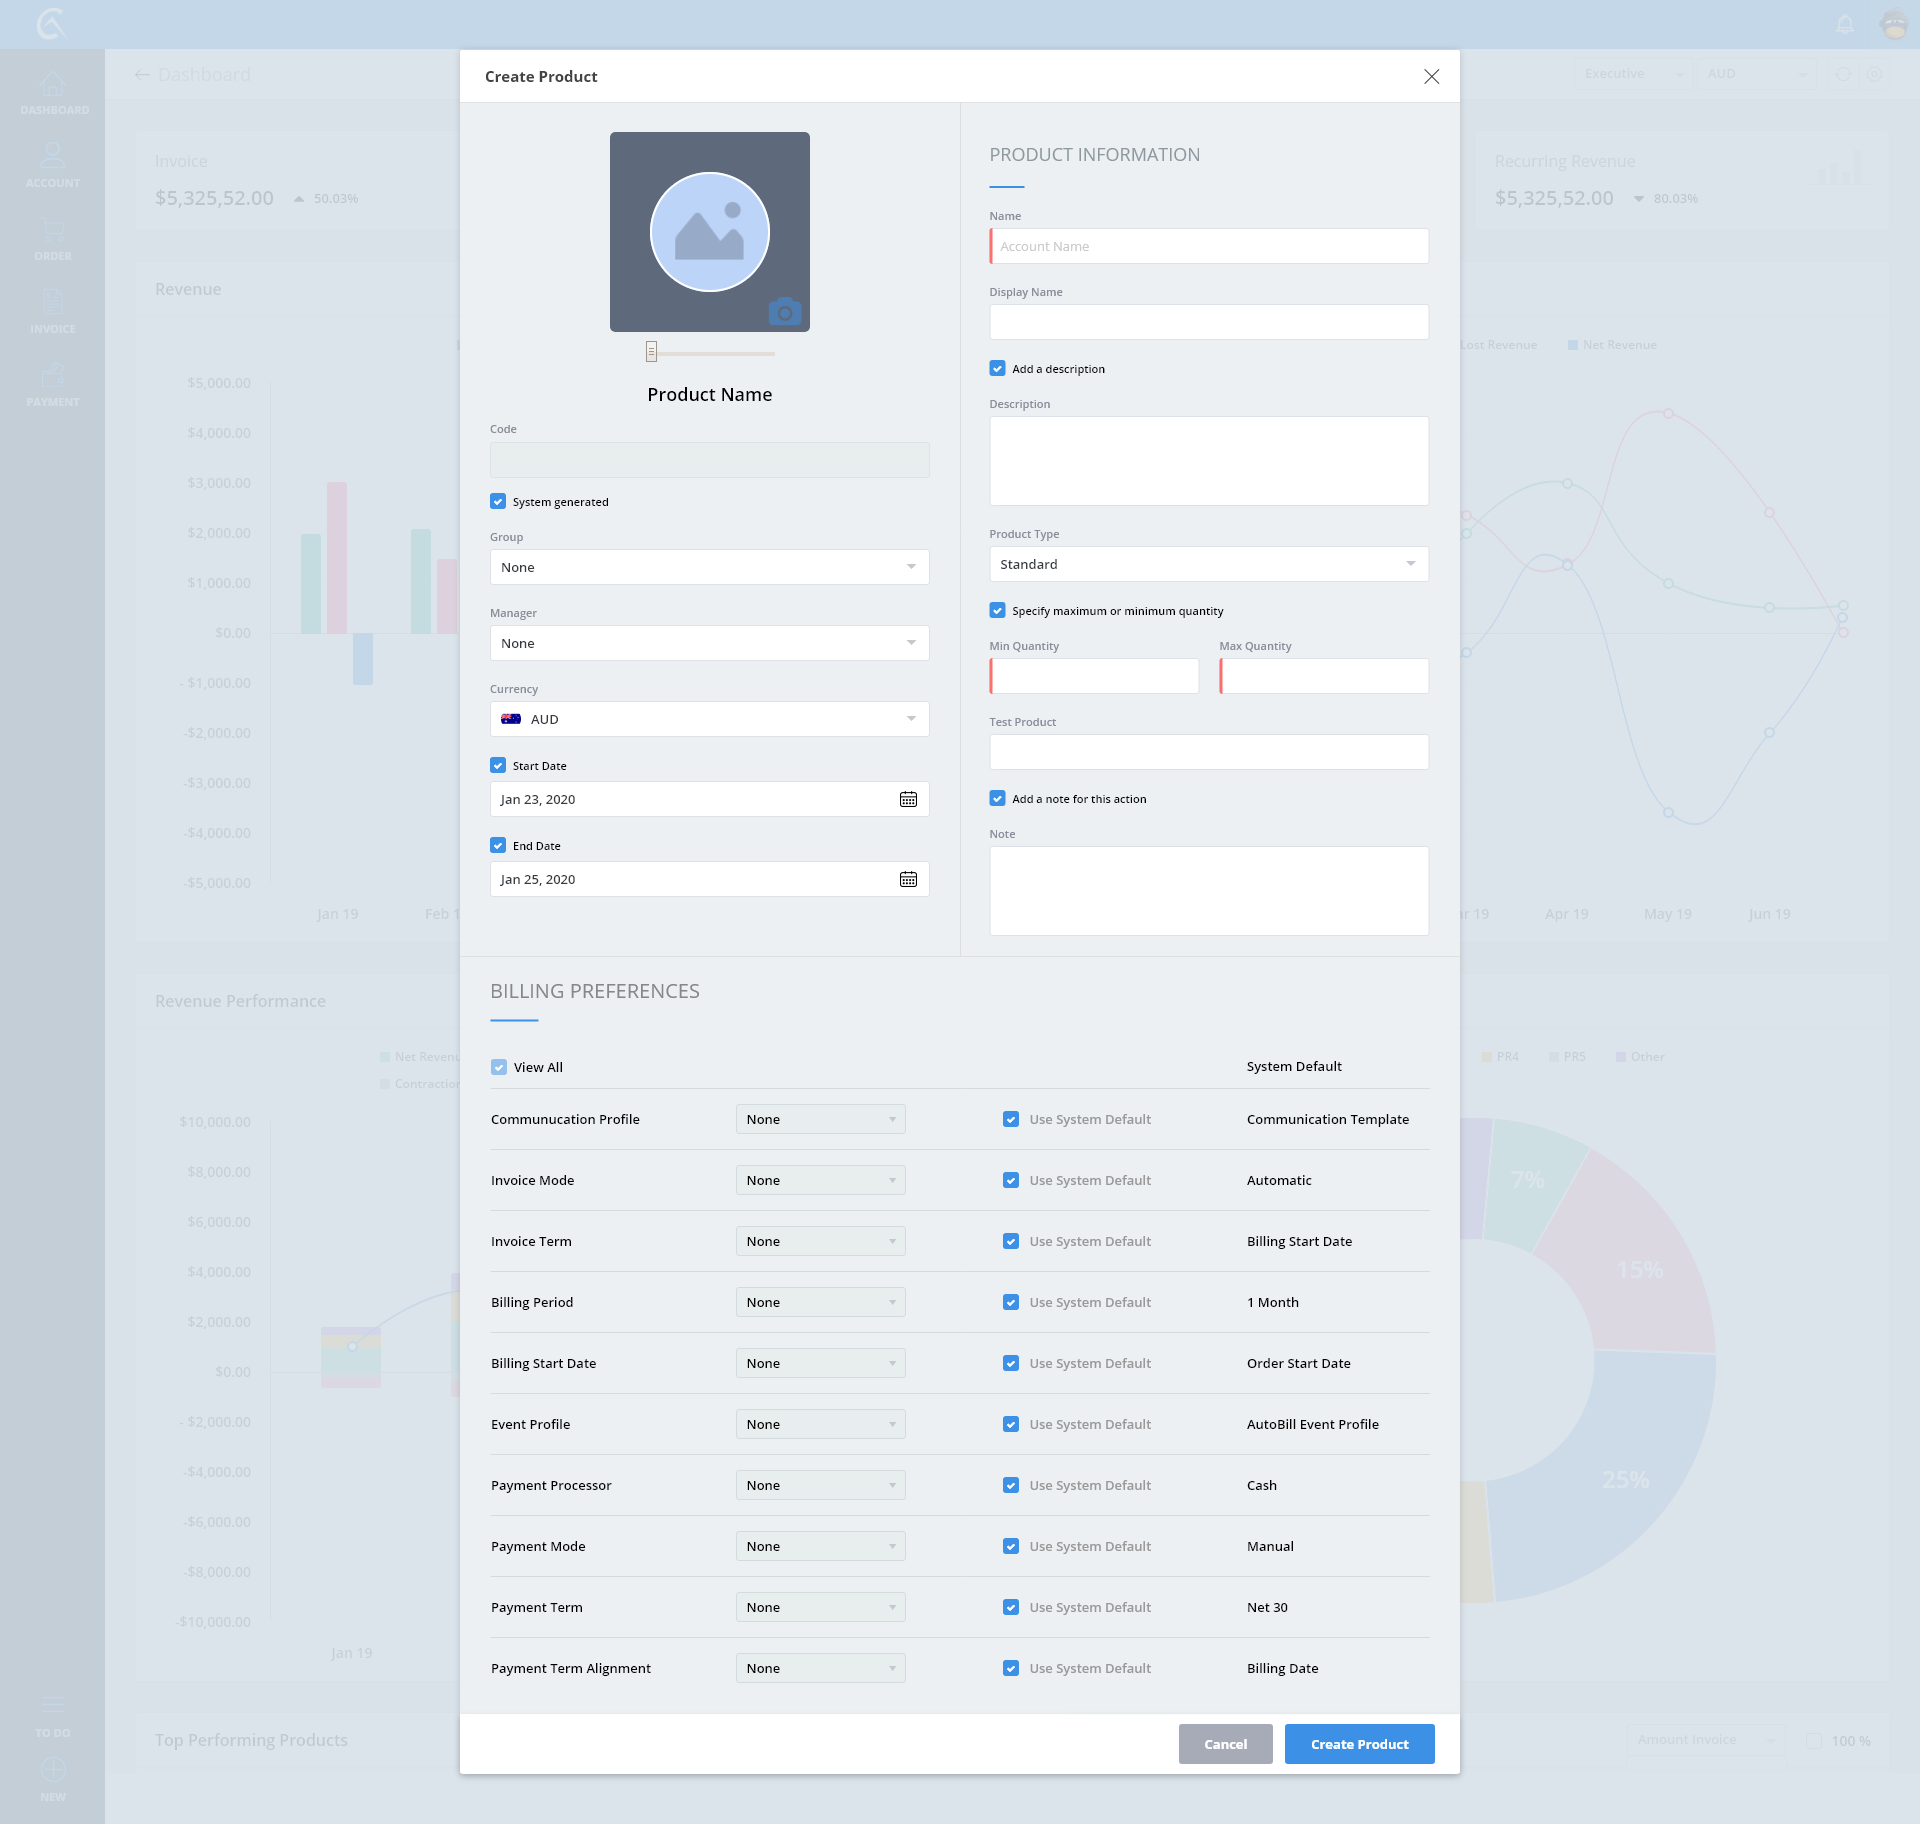Open the End Date calendar picker
1920x1824 pixels.
pos(908,879)
